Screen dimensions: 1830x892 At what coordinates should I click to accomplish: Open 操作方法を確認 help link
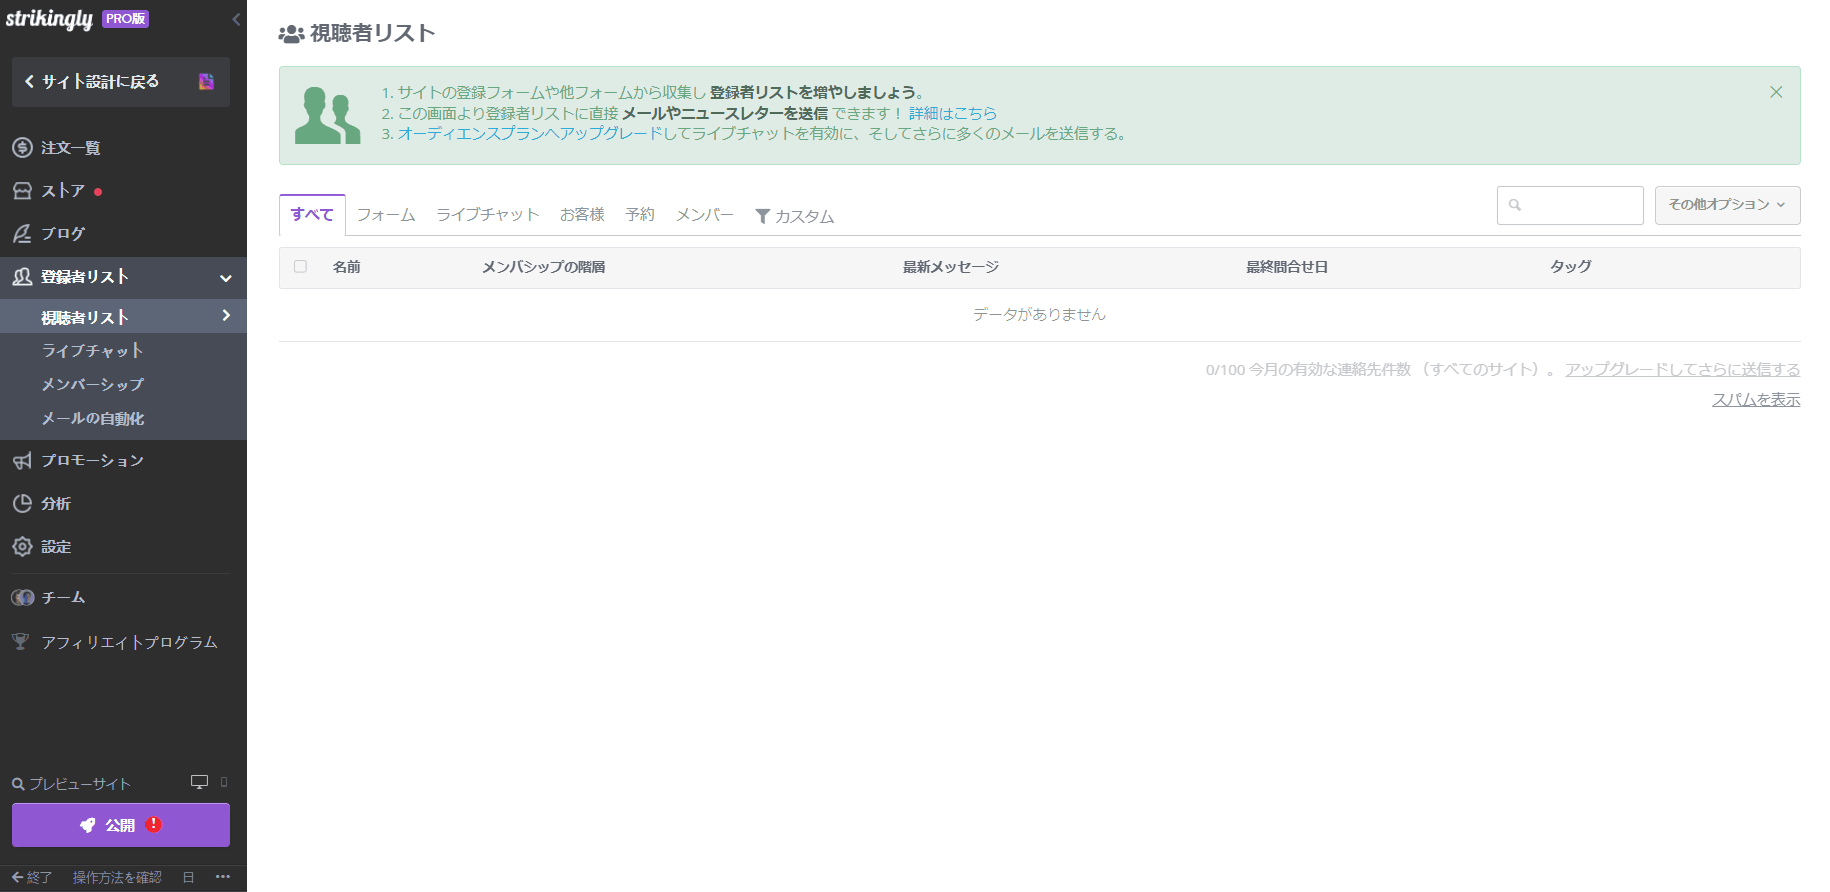[x=117, y=877]
